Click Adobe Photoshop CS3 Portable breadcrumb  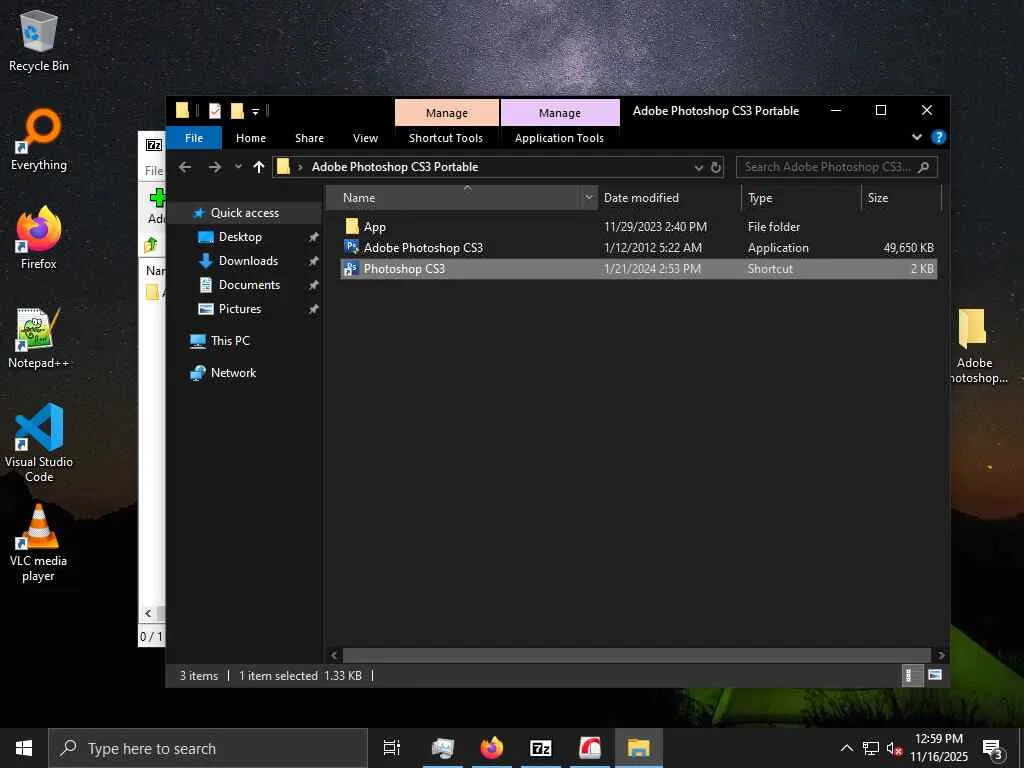[395, 167]
